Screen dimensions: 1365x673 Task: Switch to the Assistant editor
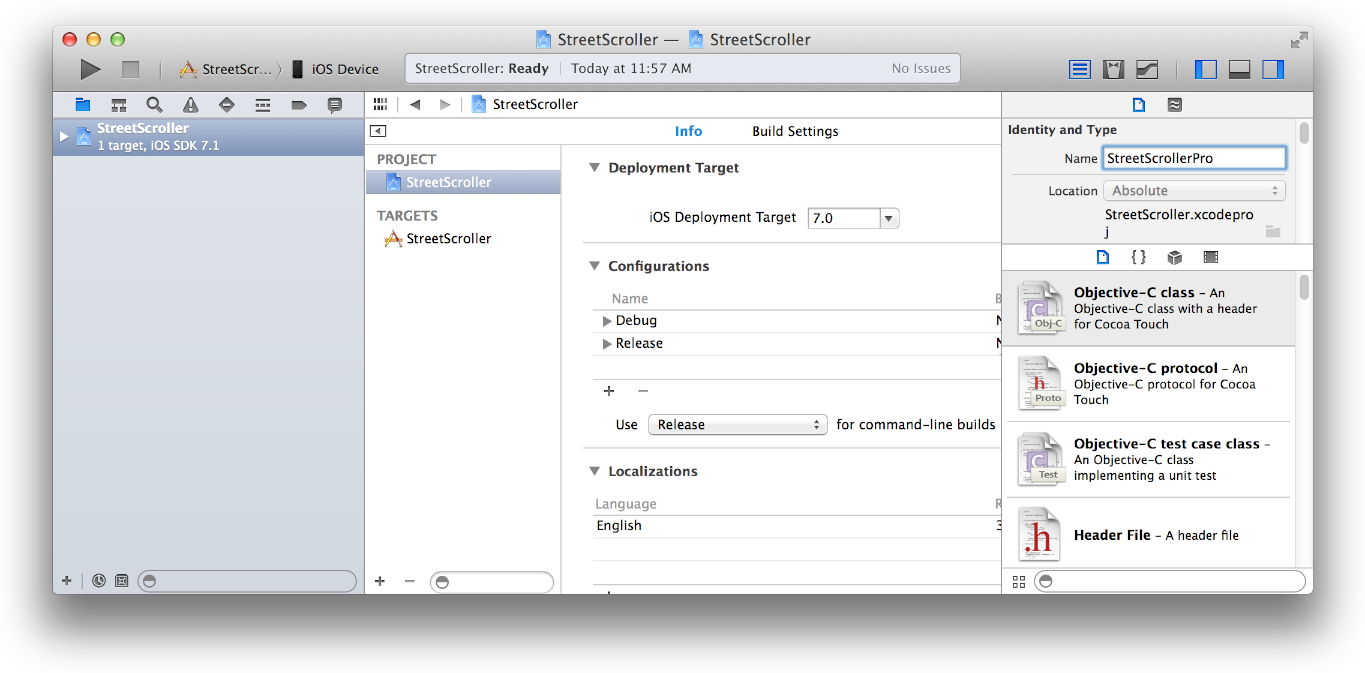click(x=1113, y=69)
